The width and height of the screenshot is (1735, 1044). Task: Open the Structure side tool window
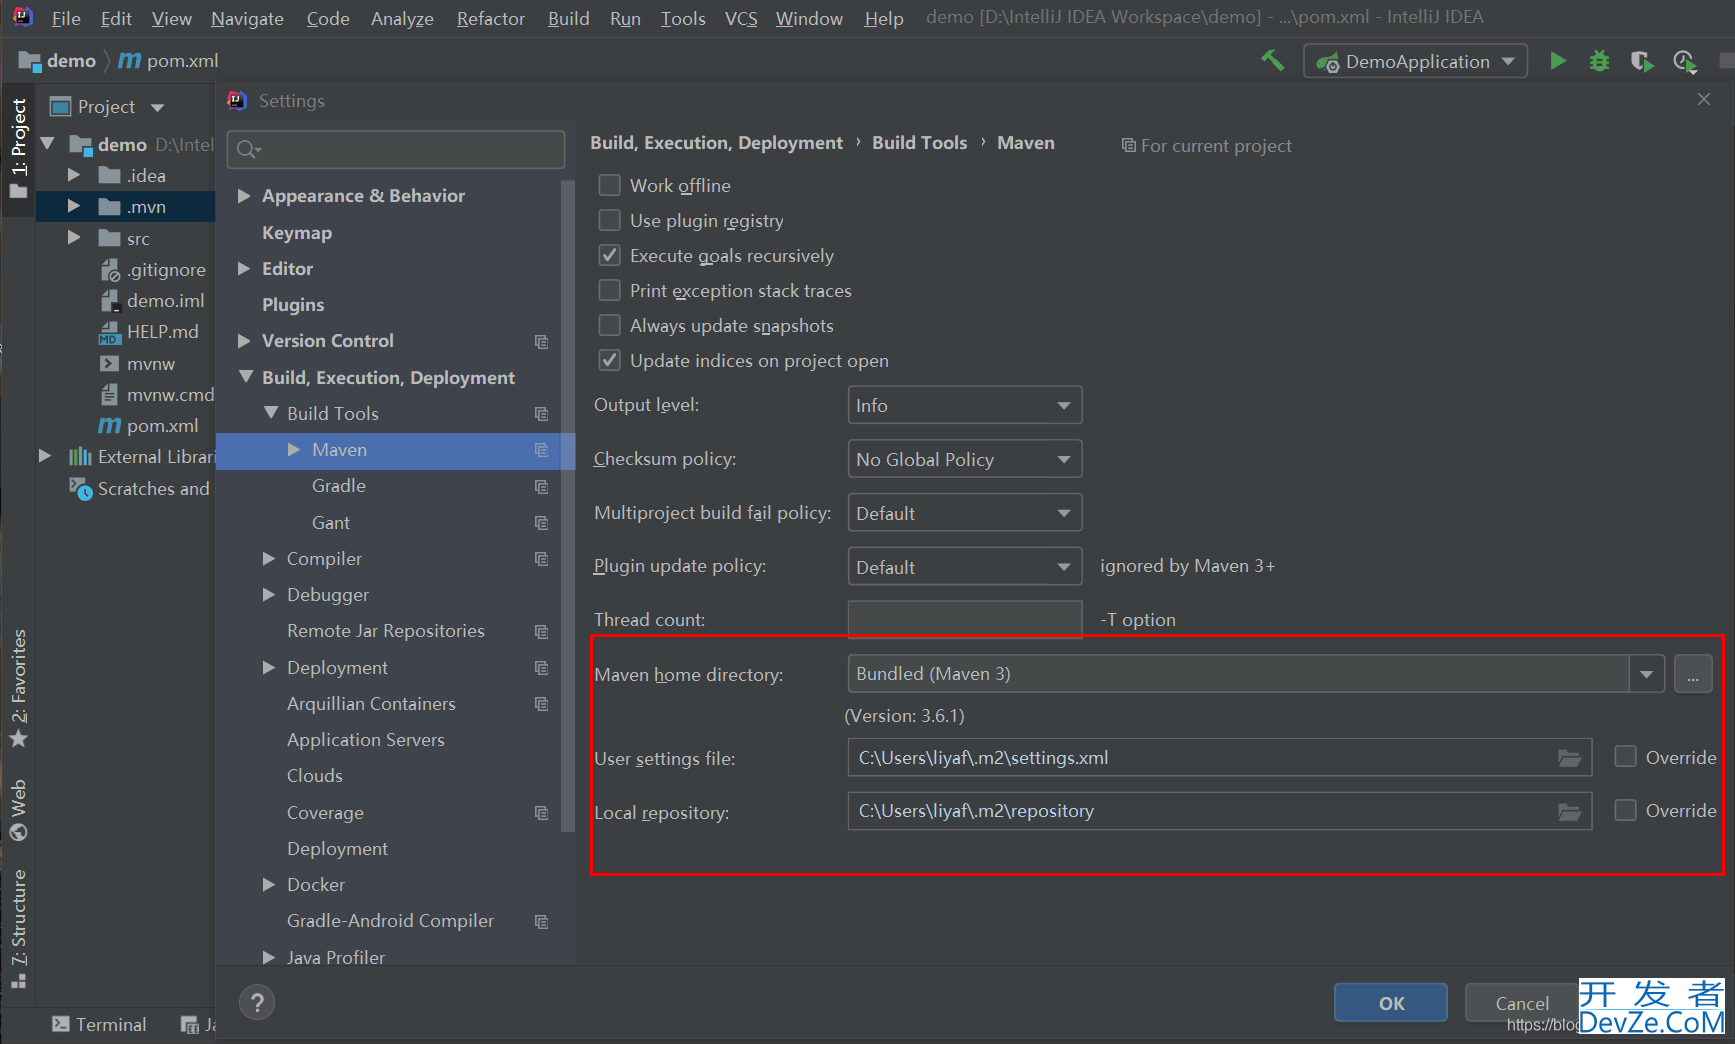(x=19, y=928)
